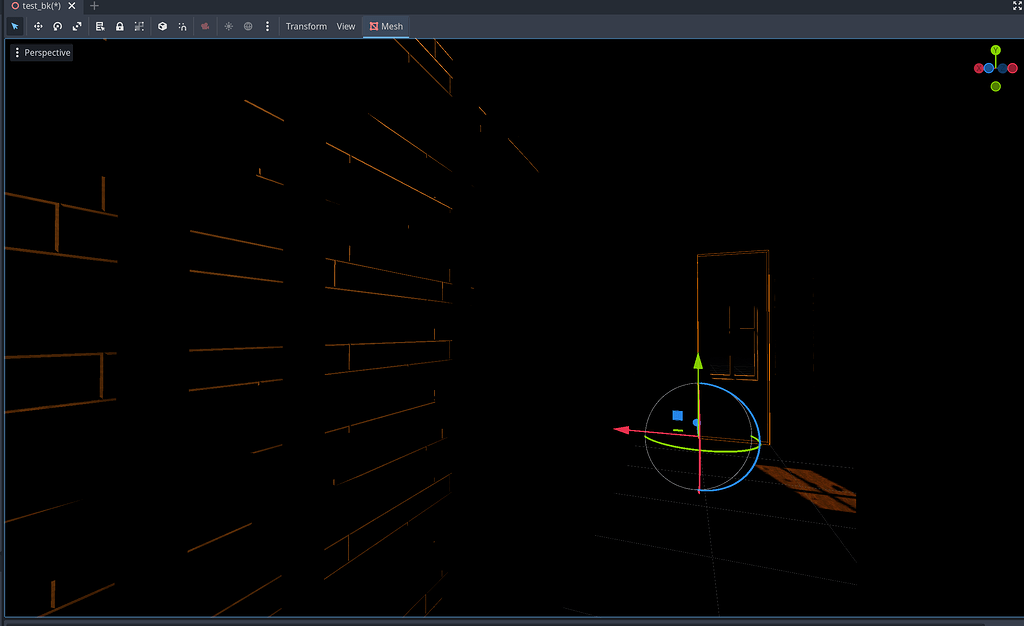Image resolution: width=1024 pixels, height=626 pixels.
Task: Open the Perspective view dropdown
Action: click(x=41, y=51)
